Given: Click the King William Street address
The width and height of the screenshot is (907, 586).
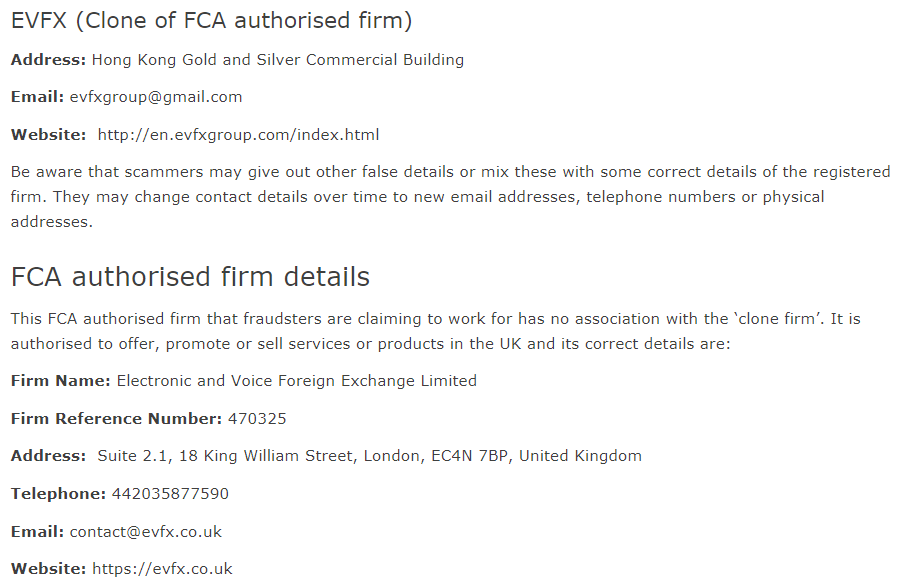Looking at the screenshot, I should (370, 456).
